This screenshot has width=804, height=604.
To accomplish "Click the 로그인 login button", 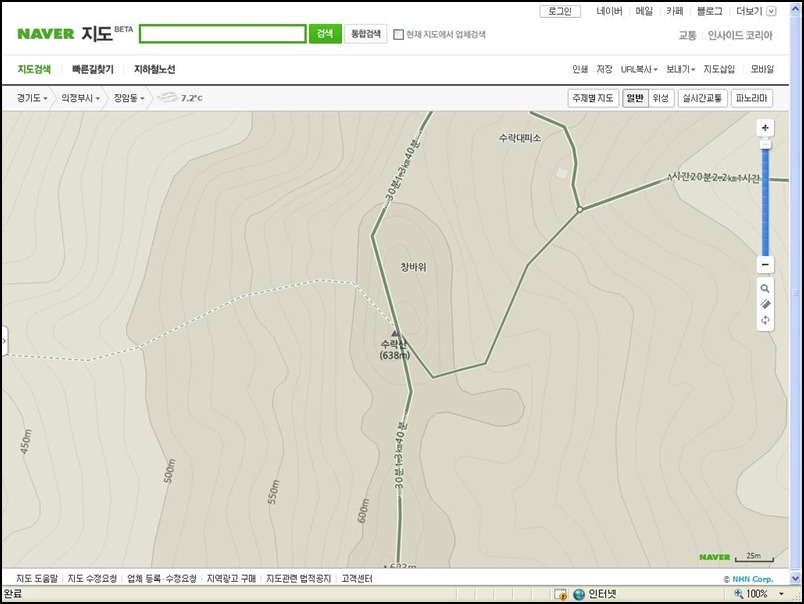I will 560,11.
